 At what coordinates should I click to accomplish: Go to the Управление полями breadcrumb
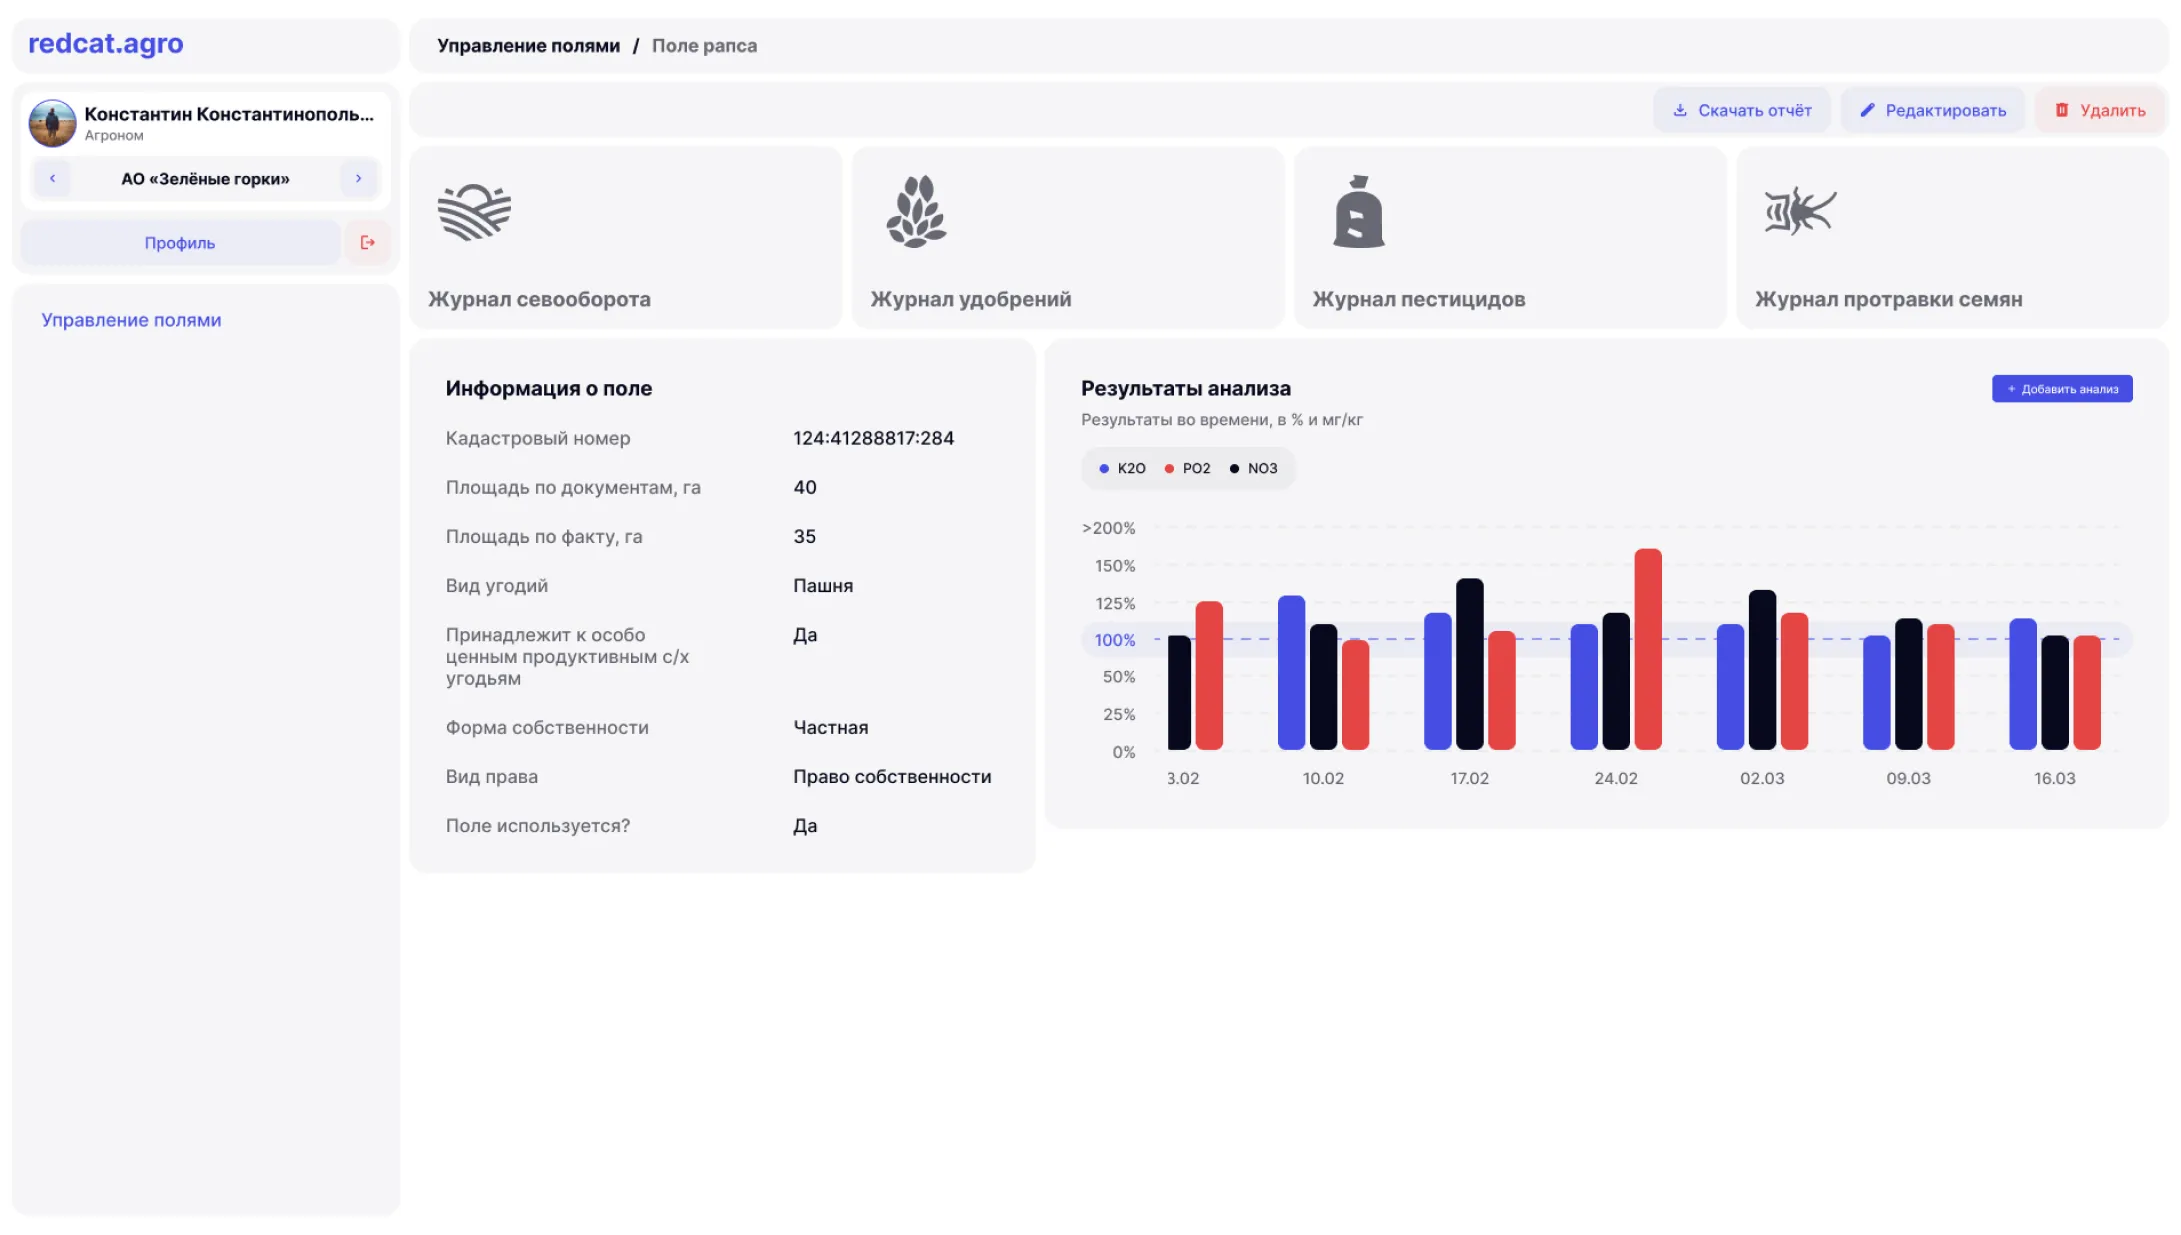[x=528, y=46]
